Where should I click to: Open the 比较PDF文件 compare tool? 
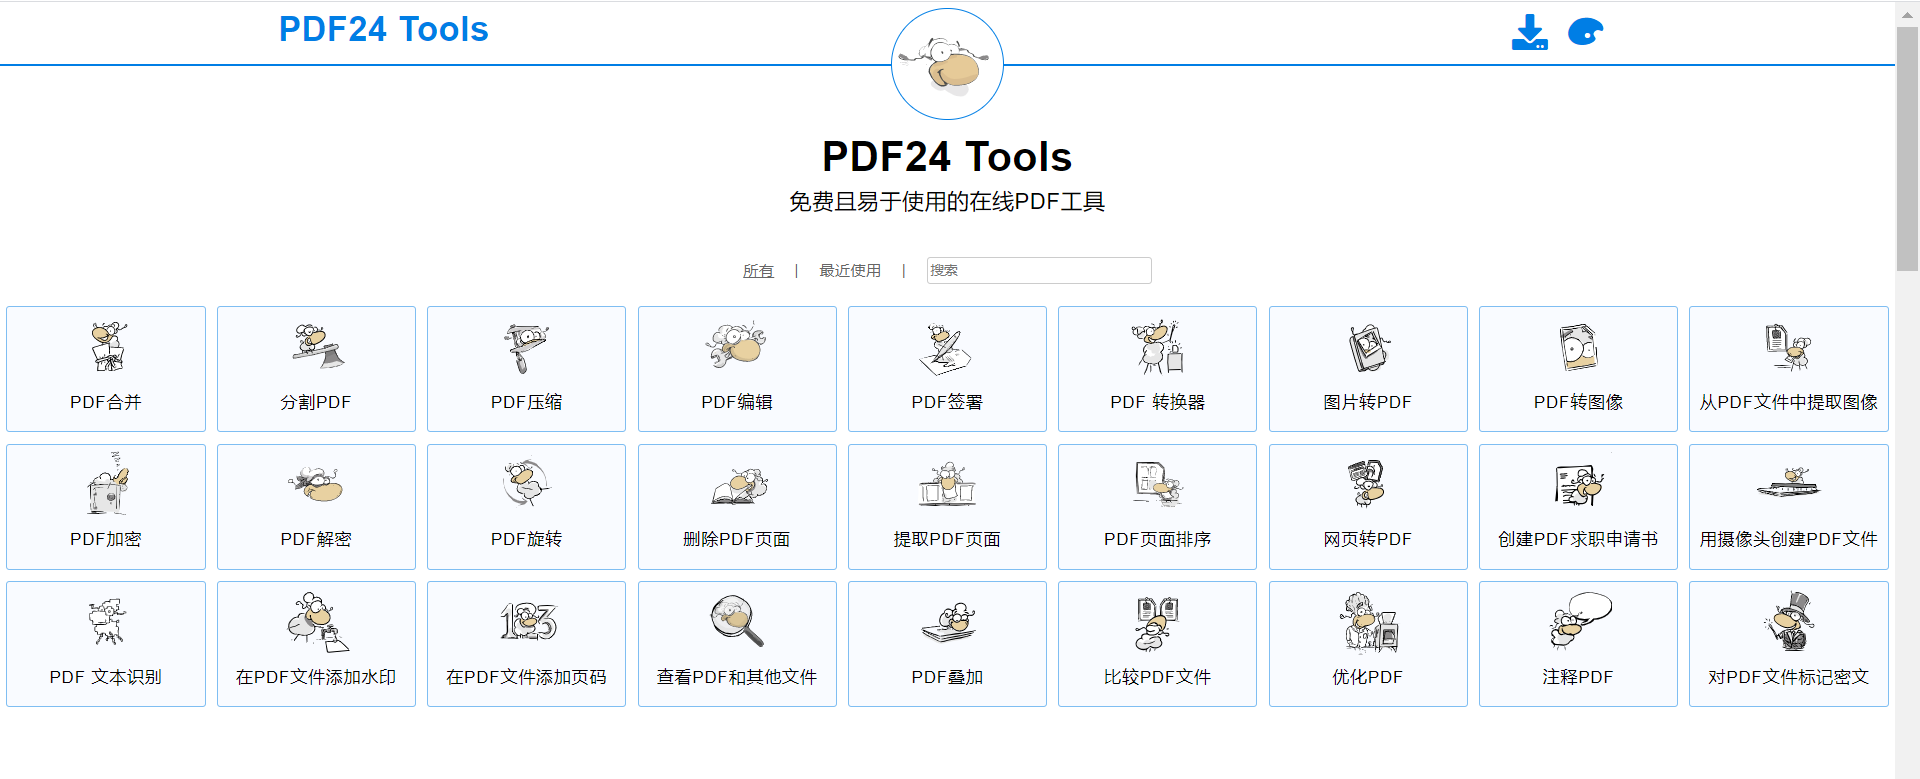point(1157,644)
